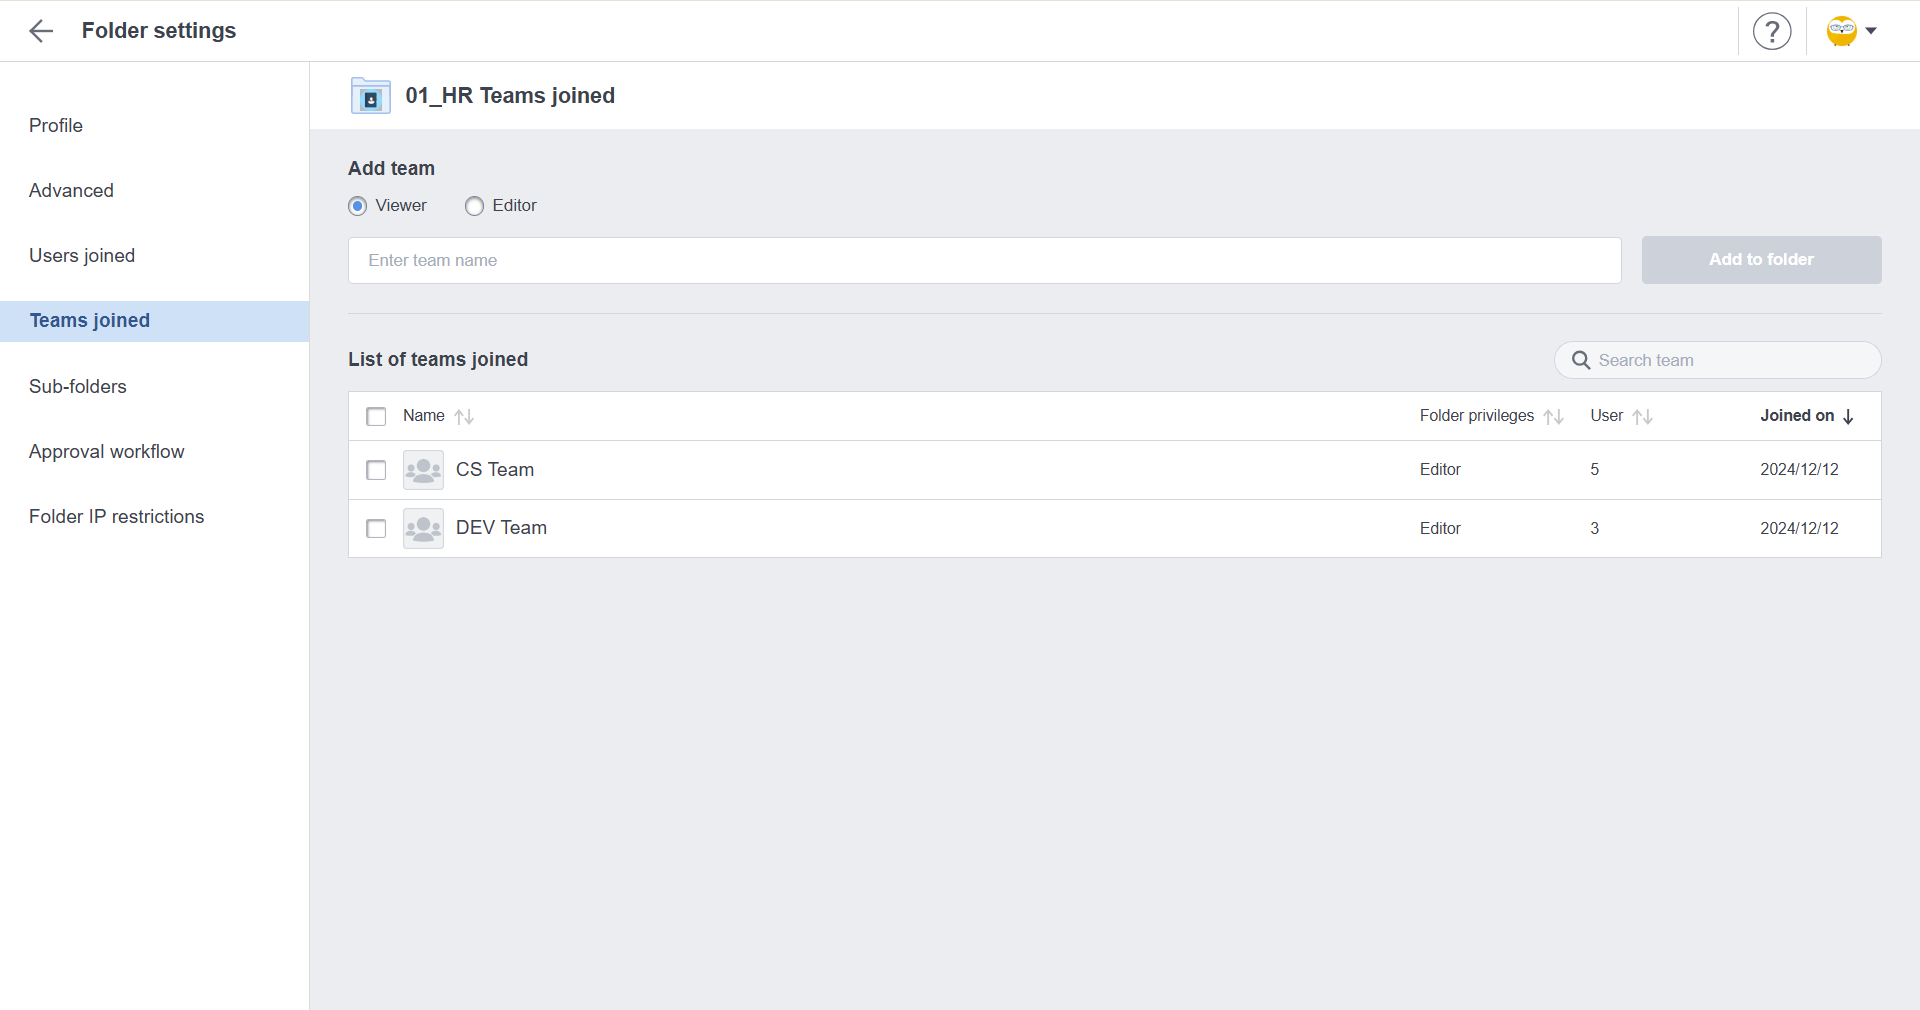Click the Add to folder button
Viewport: 1920px width, 1010px height.
coord(1761,260)
